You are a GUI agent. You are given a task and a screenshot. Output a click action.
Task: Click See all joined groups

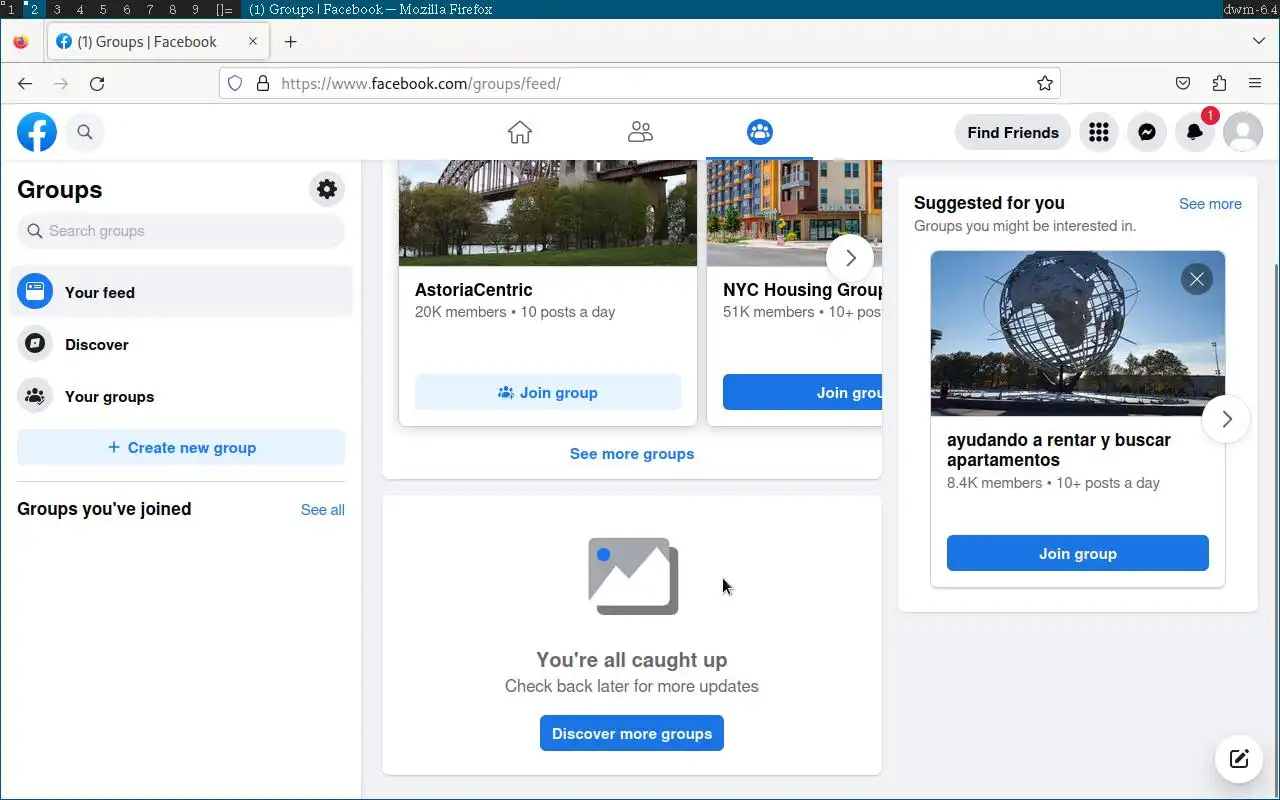click(x=323, y=509)
